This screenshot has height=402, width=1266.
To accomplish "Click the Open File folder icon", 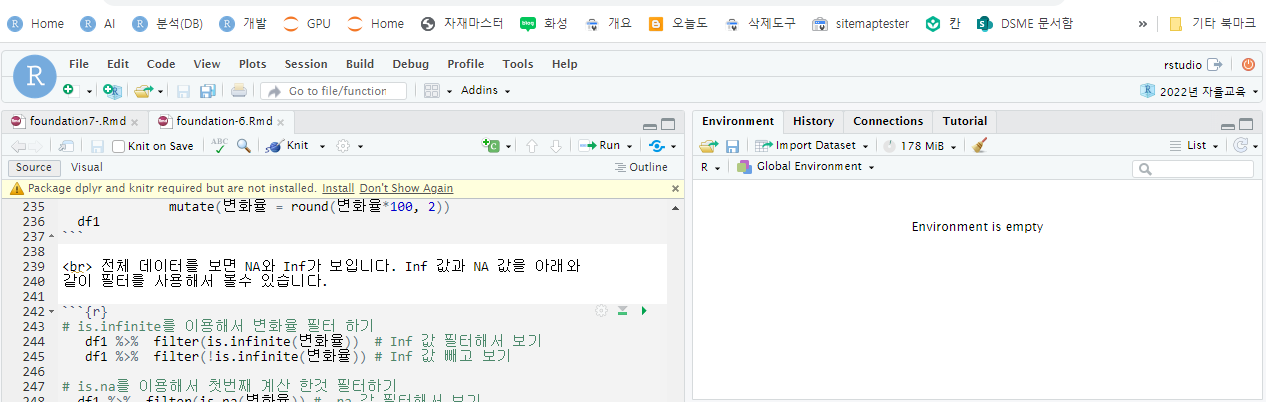I will pos(144,90).
